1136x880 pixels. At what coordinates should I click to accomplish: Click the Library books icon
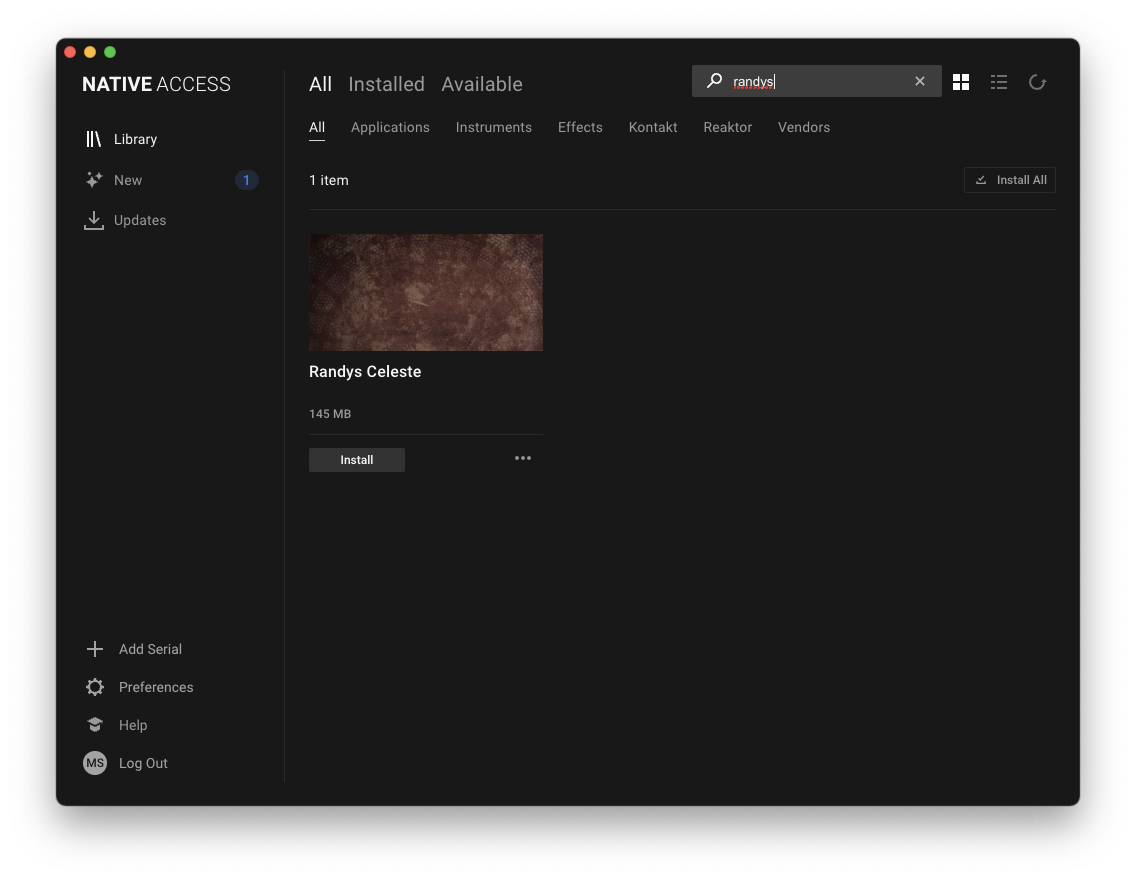tap(93, 139)
